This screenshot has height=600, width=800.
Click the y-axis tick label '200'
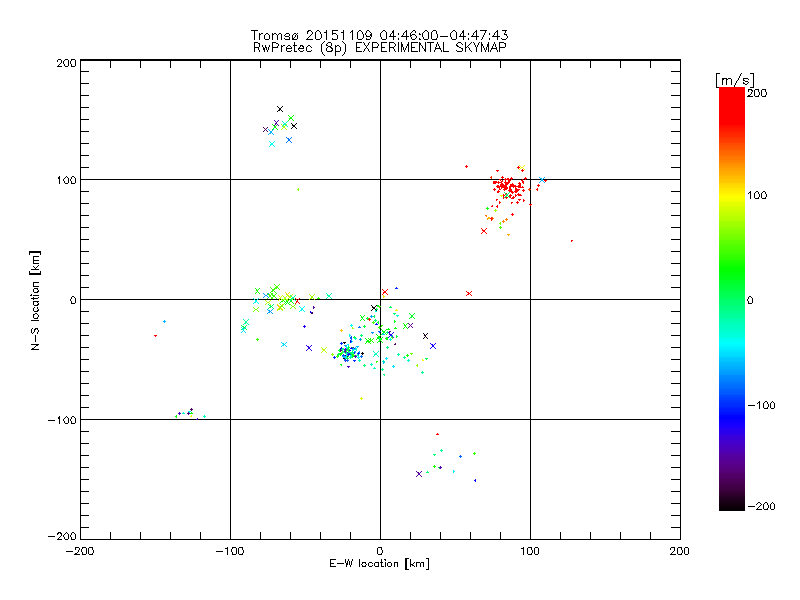66,63
